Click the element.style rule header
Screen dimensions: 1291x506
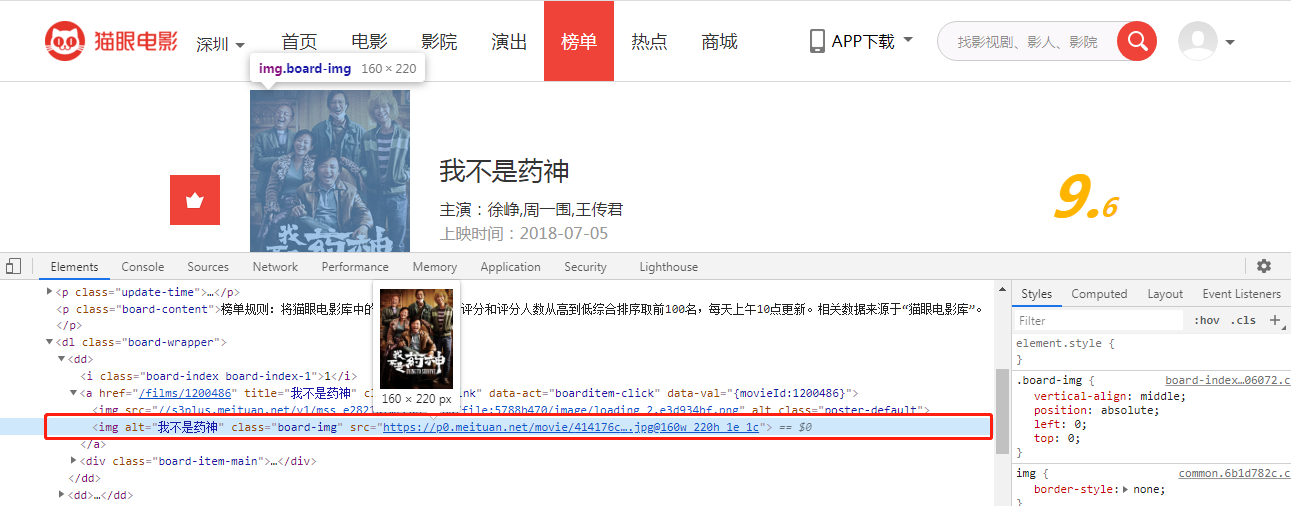[1065, 343]
